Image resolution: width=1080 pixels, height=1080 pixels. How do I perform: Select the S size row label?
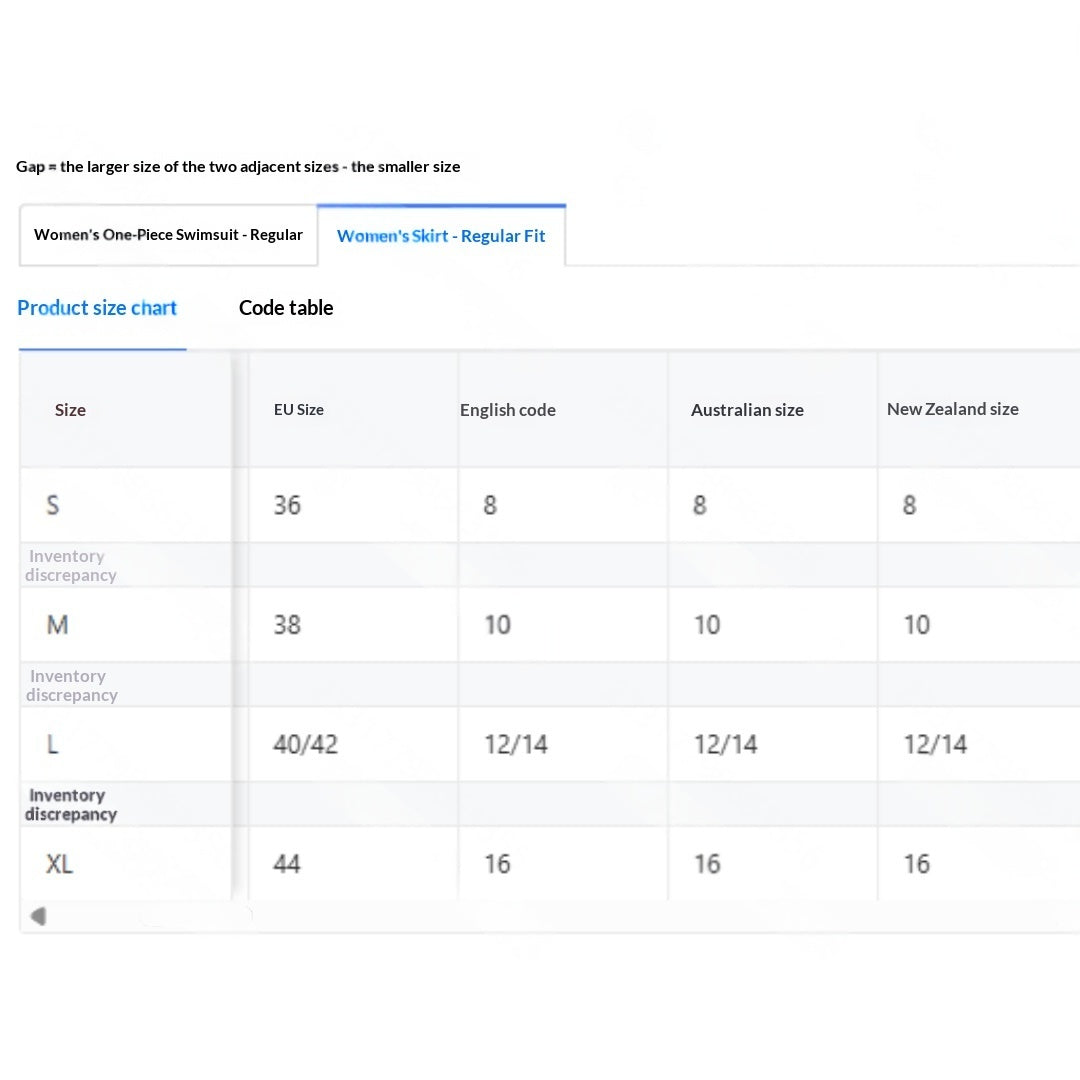pos(52,505)
